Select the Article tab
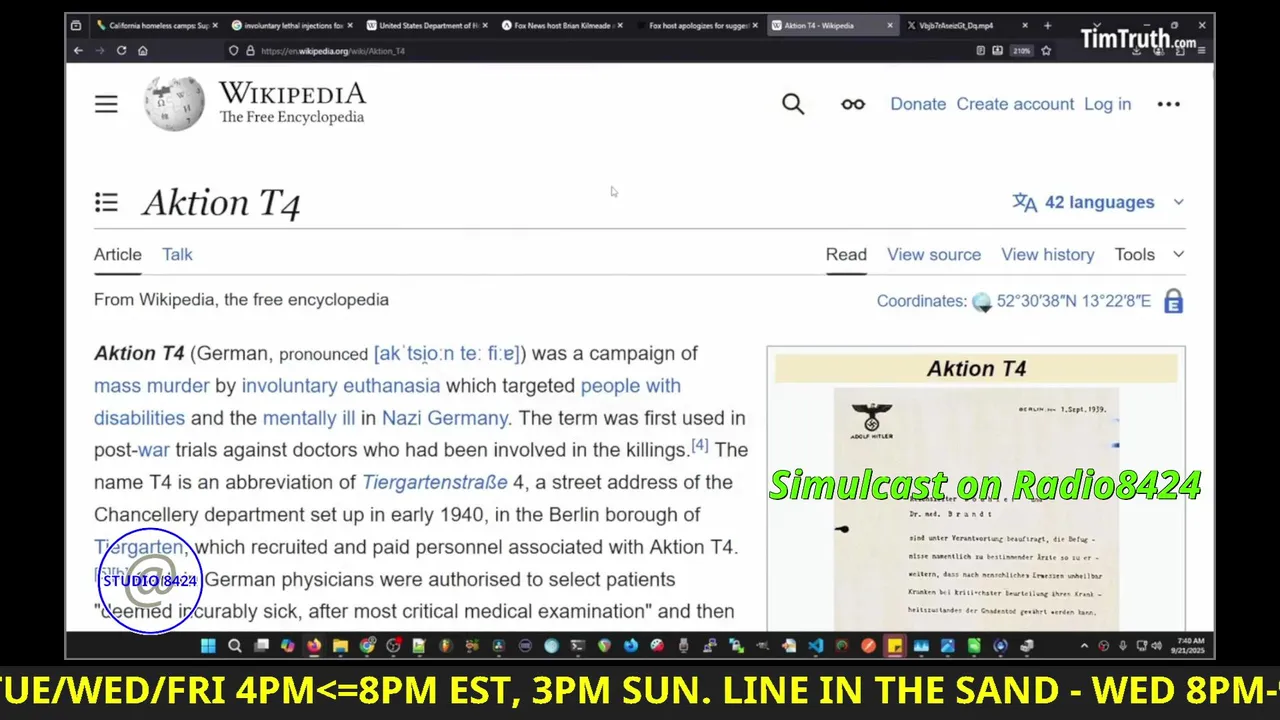The height and width of the screenshot is (720, 1280). click(x=118, y=254)
